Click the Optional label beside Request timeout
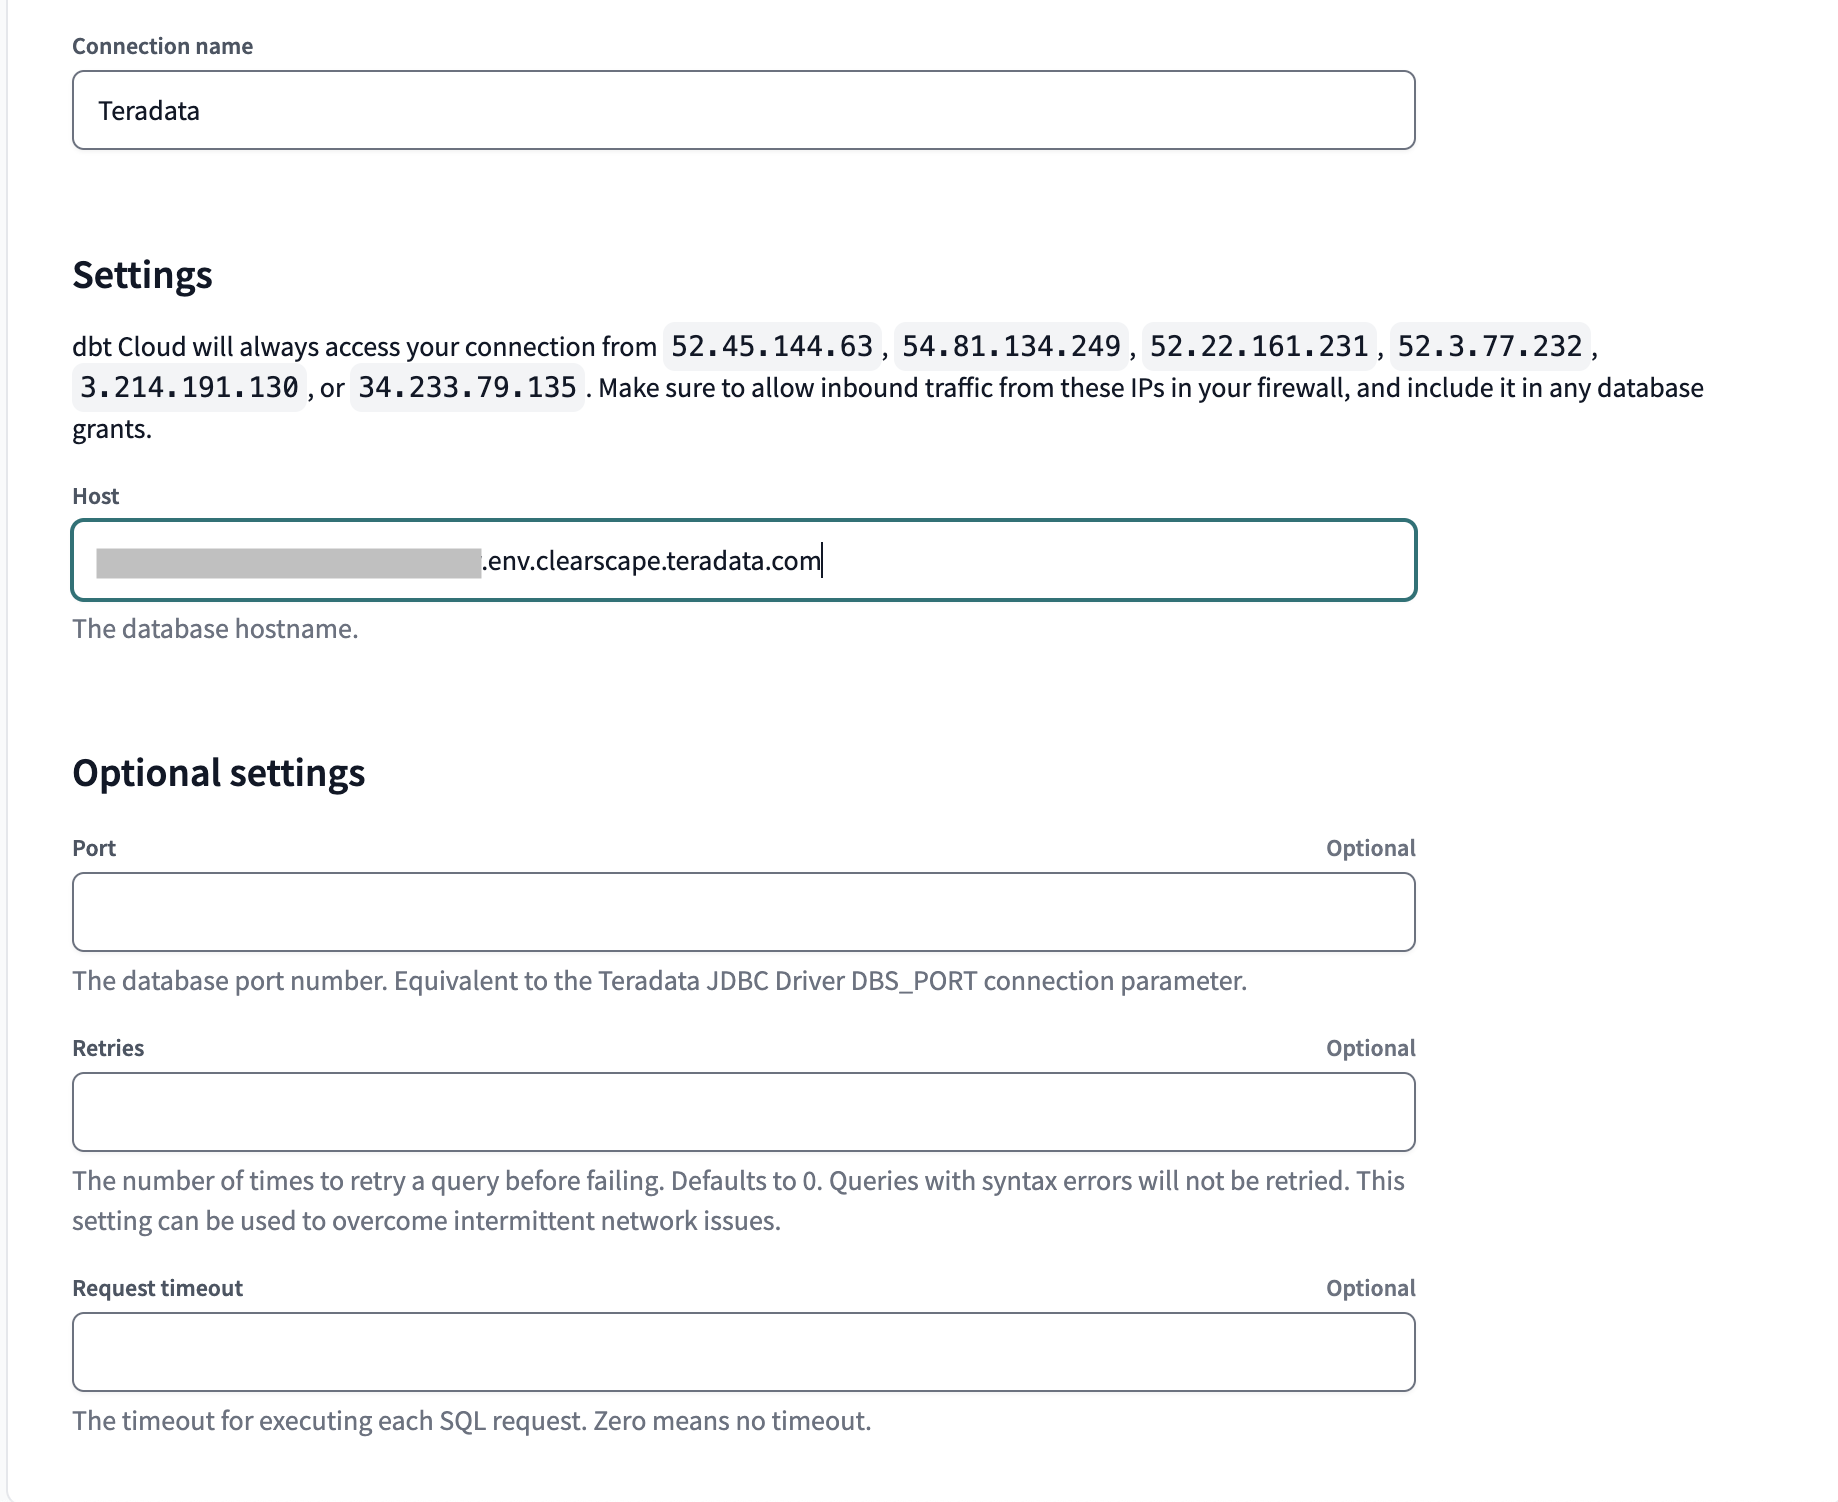Image resolution: width=1838 pixels, height=1502 pixels. coord(1370,1288)
